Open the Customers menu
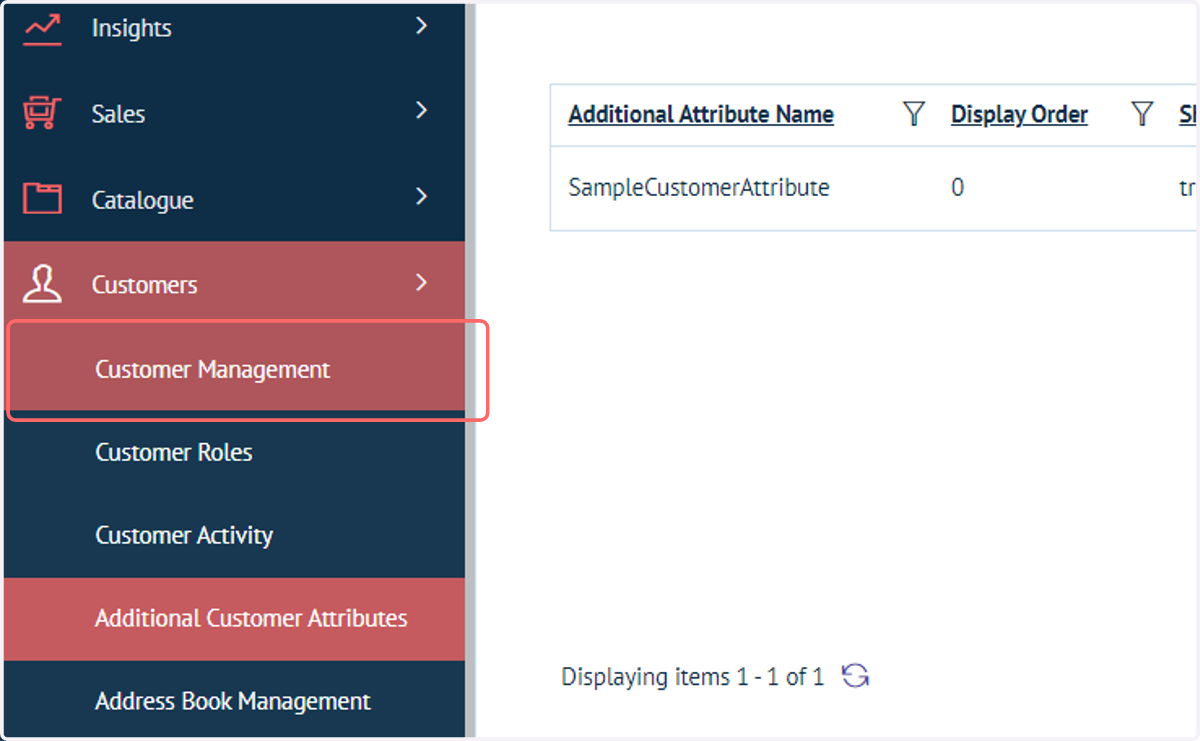This screenshot has height=741, width=1200. coord(234,284)
